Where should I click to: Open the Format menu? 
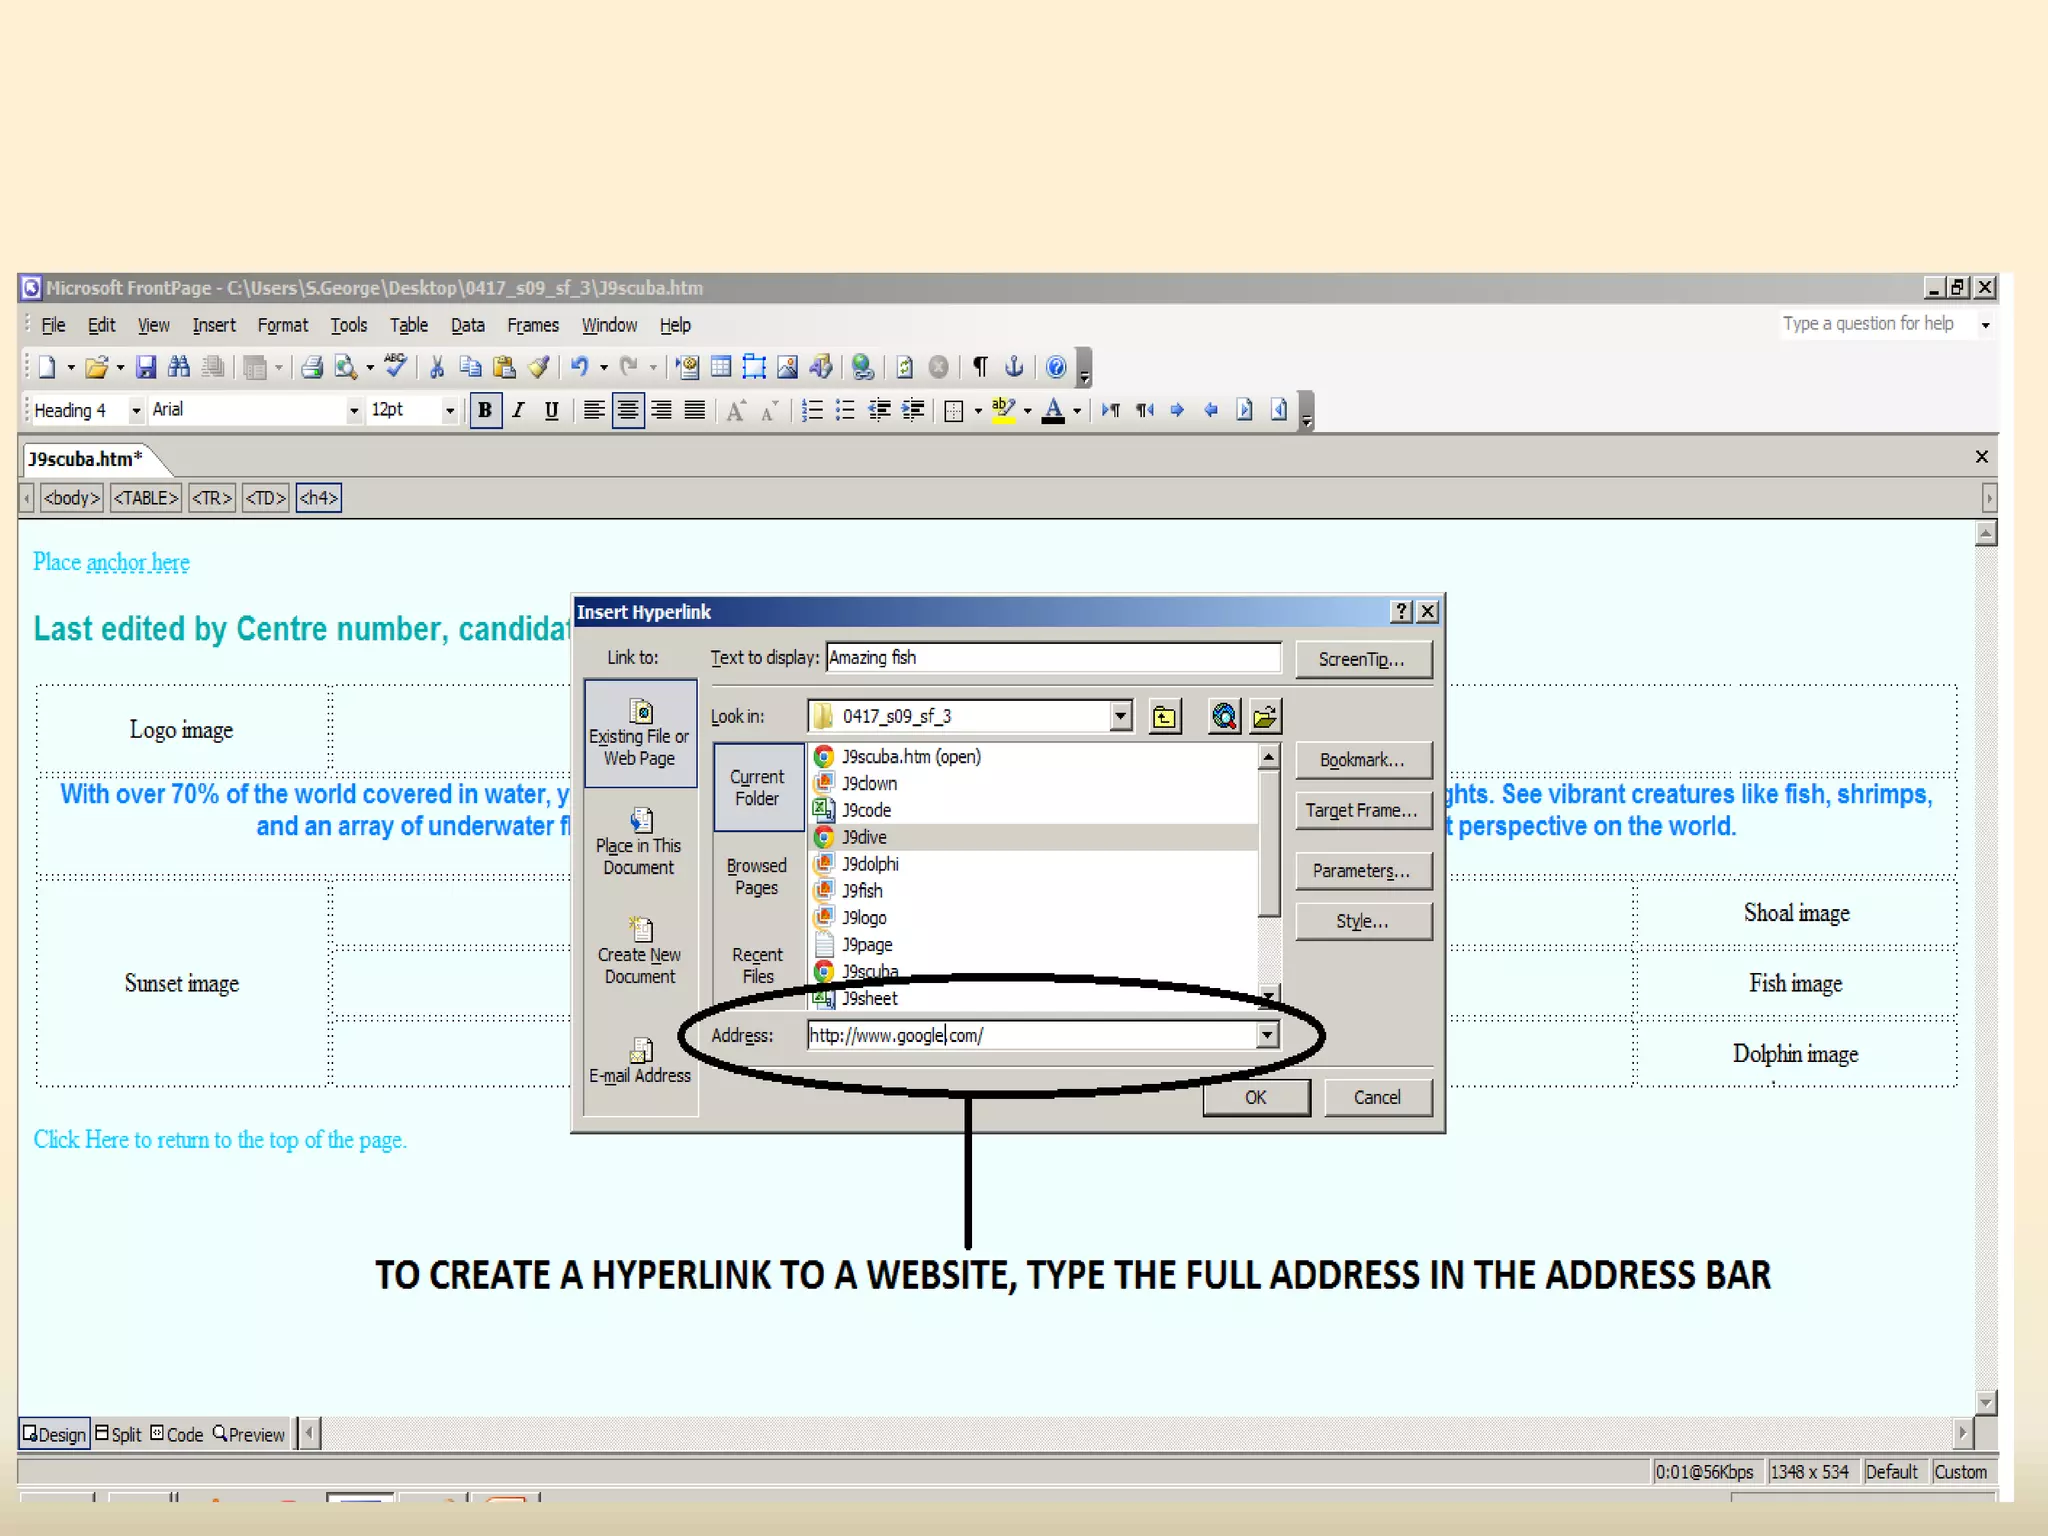click(282, 325)
